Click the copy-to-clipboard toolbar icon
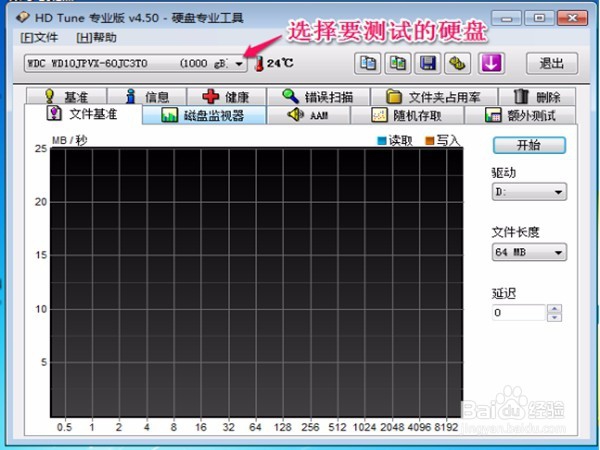This screenshot has width=600, height=450. (x=367, y=63)
